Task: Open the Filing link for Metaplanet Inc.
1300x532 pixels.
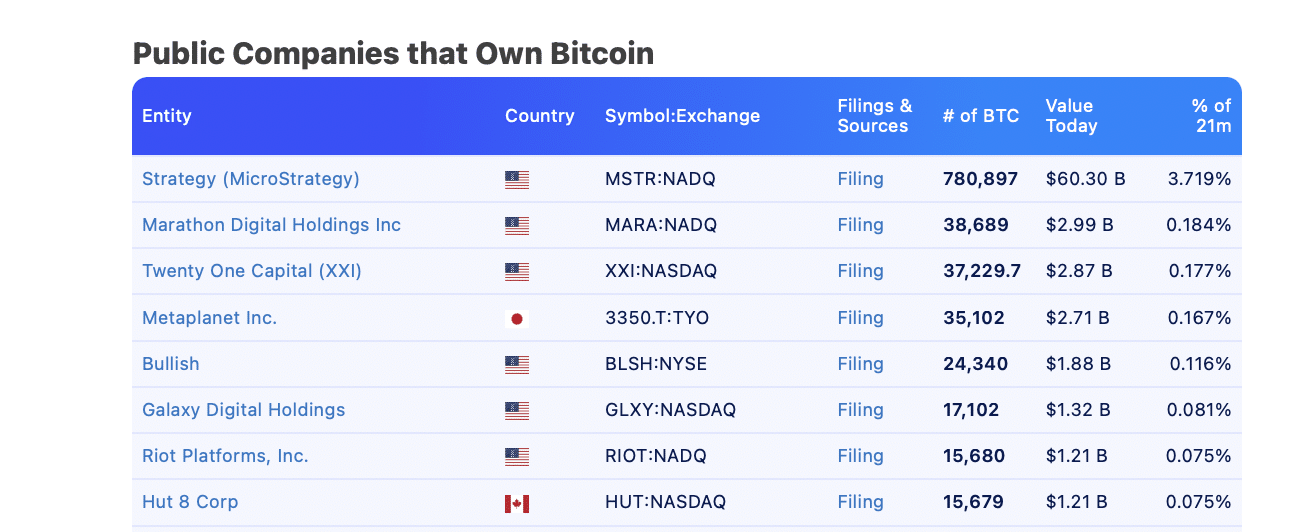Action: [860, 318]
